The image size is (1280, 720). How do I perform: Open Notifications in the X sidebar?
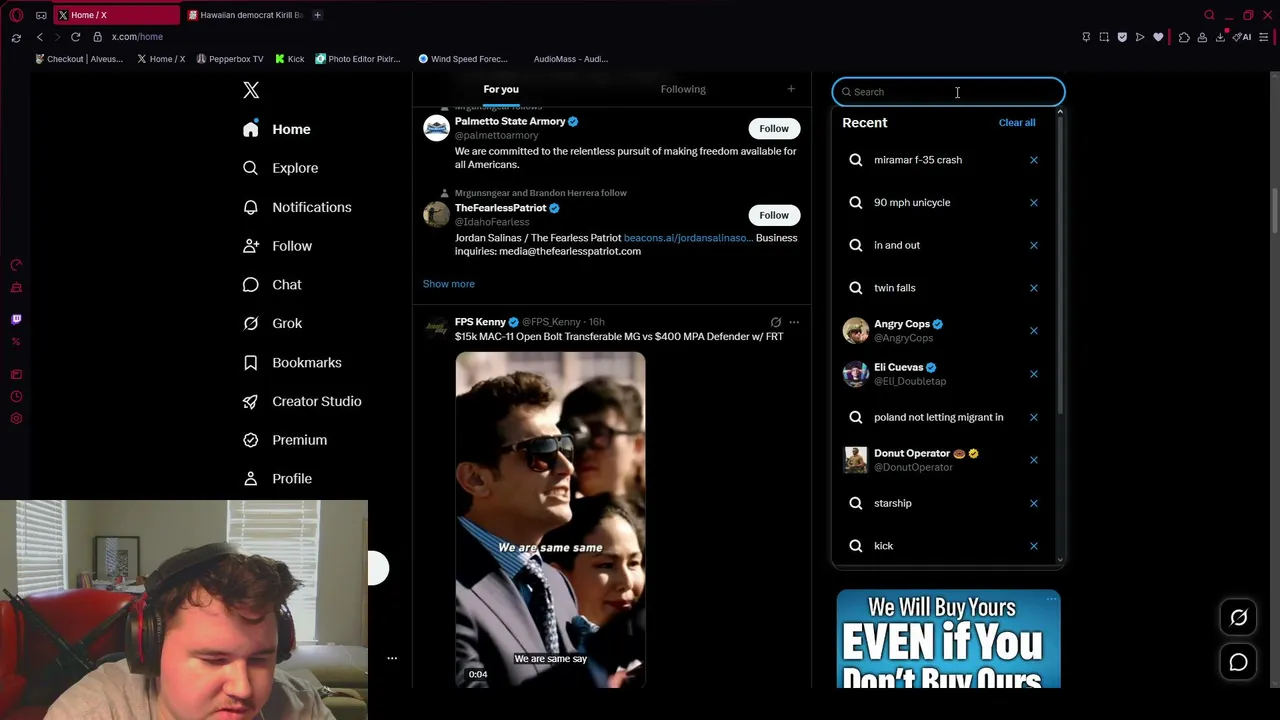tap(298, 207)
